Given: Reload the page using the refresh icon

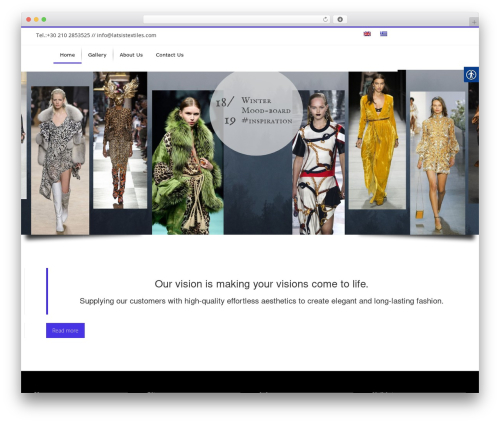Looking at the screenshot, I should [x=325, y=19].
